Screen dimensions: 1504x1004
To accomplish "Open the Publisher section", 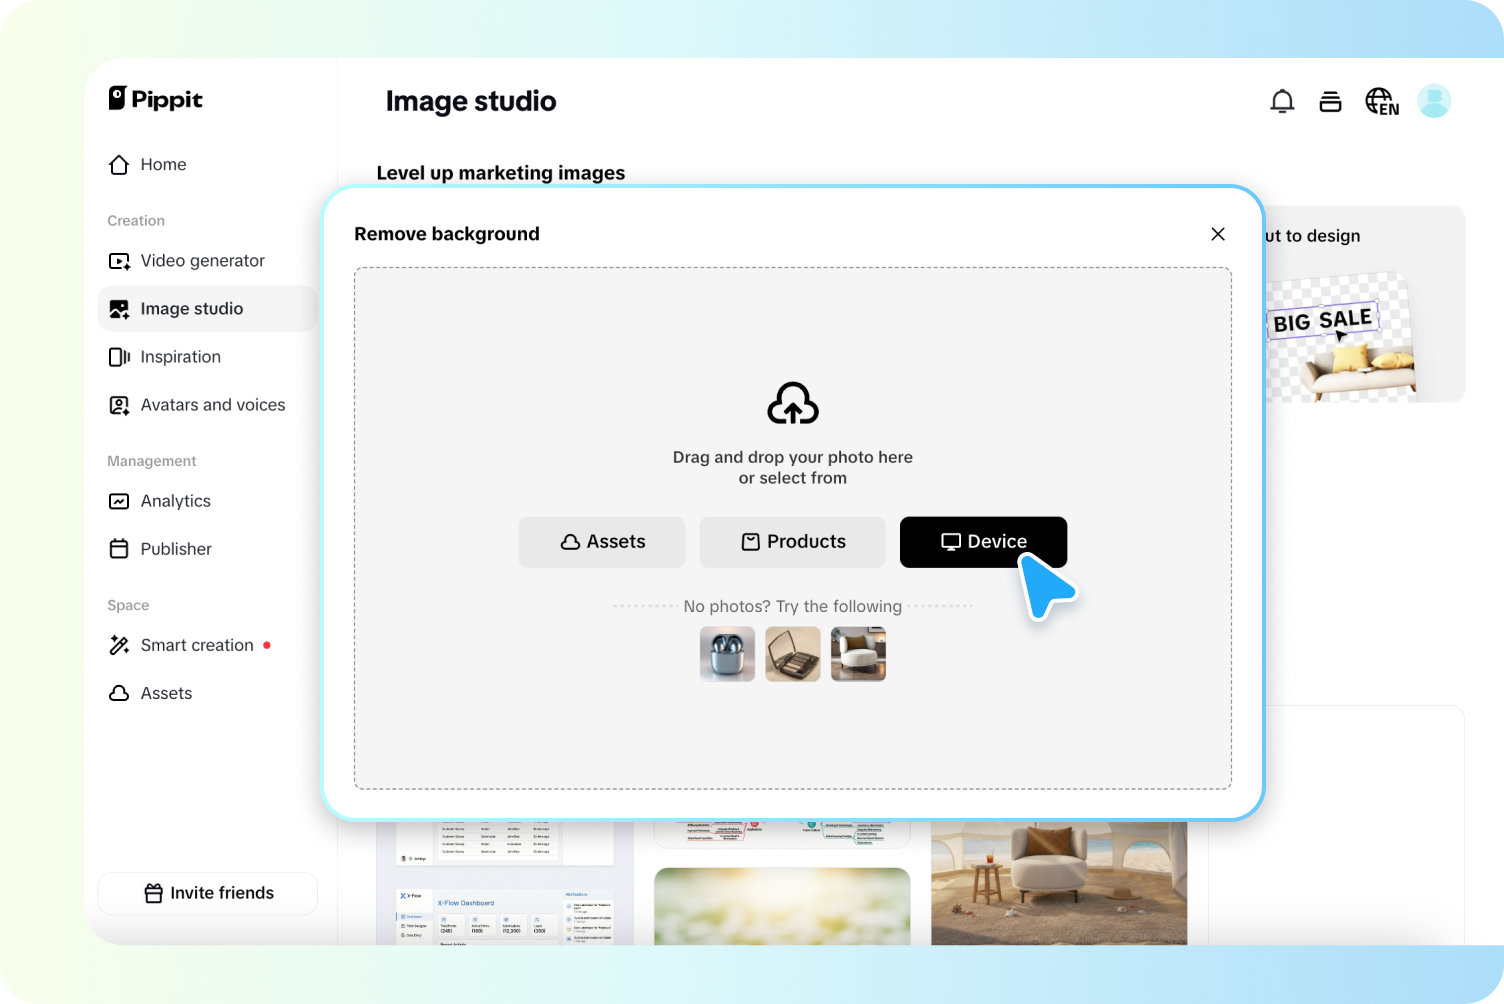I will [x=176, y=548].
